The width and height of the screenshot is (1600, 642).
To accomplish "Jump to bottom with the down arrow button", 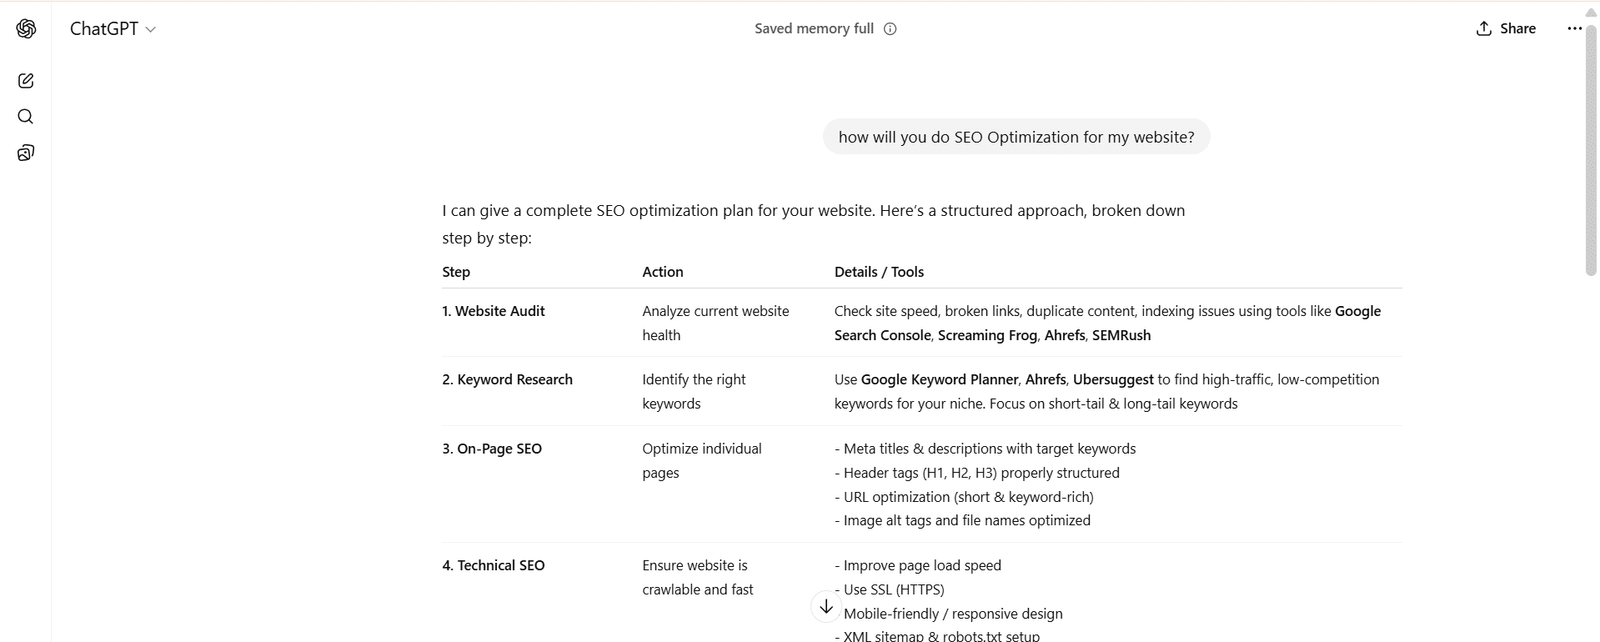I will coord(826,606).
